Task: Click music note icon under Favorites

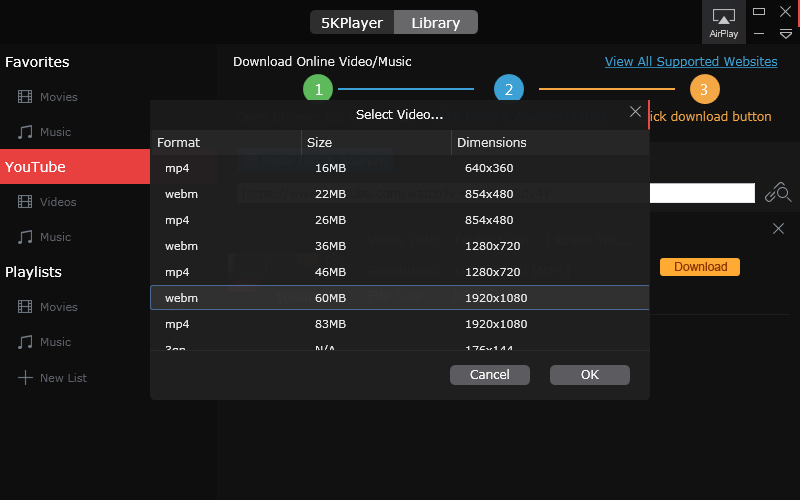Action: (x=25, y=132)
